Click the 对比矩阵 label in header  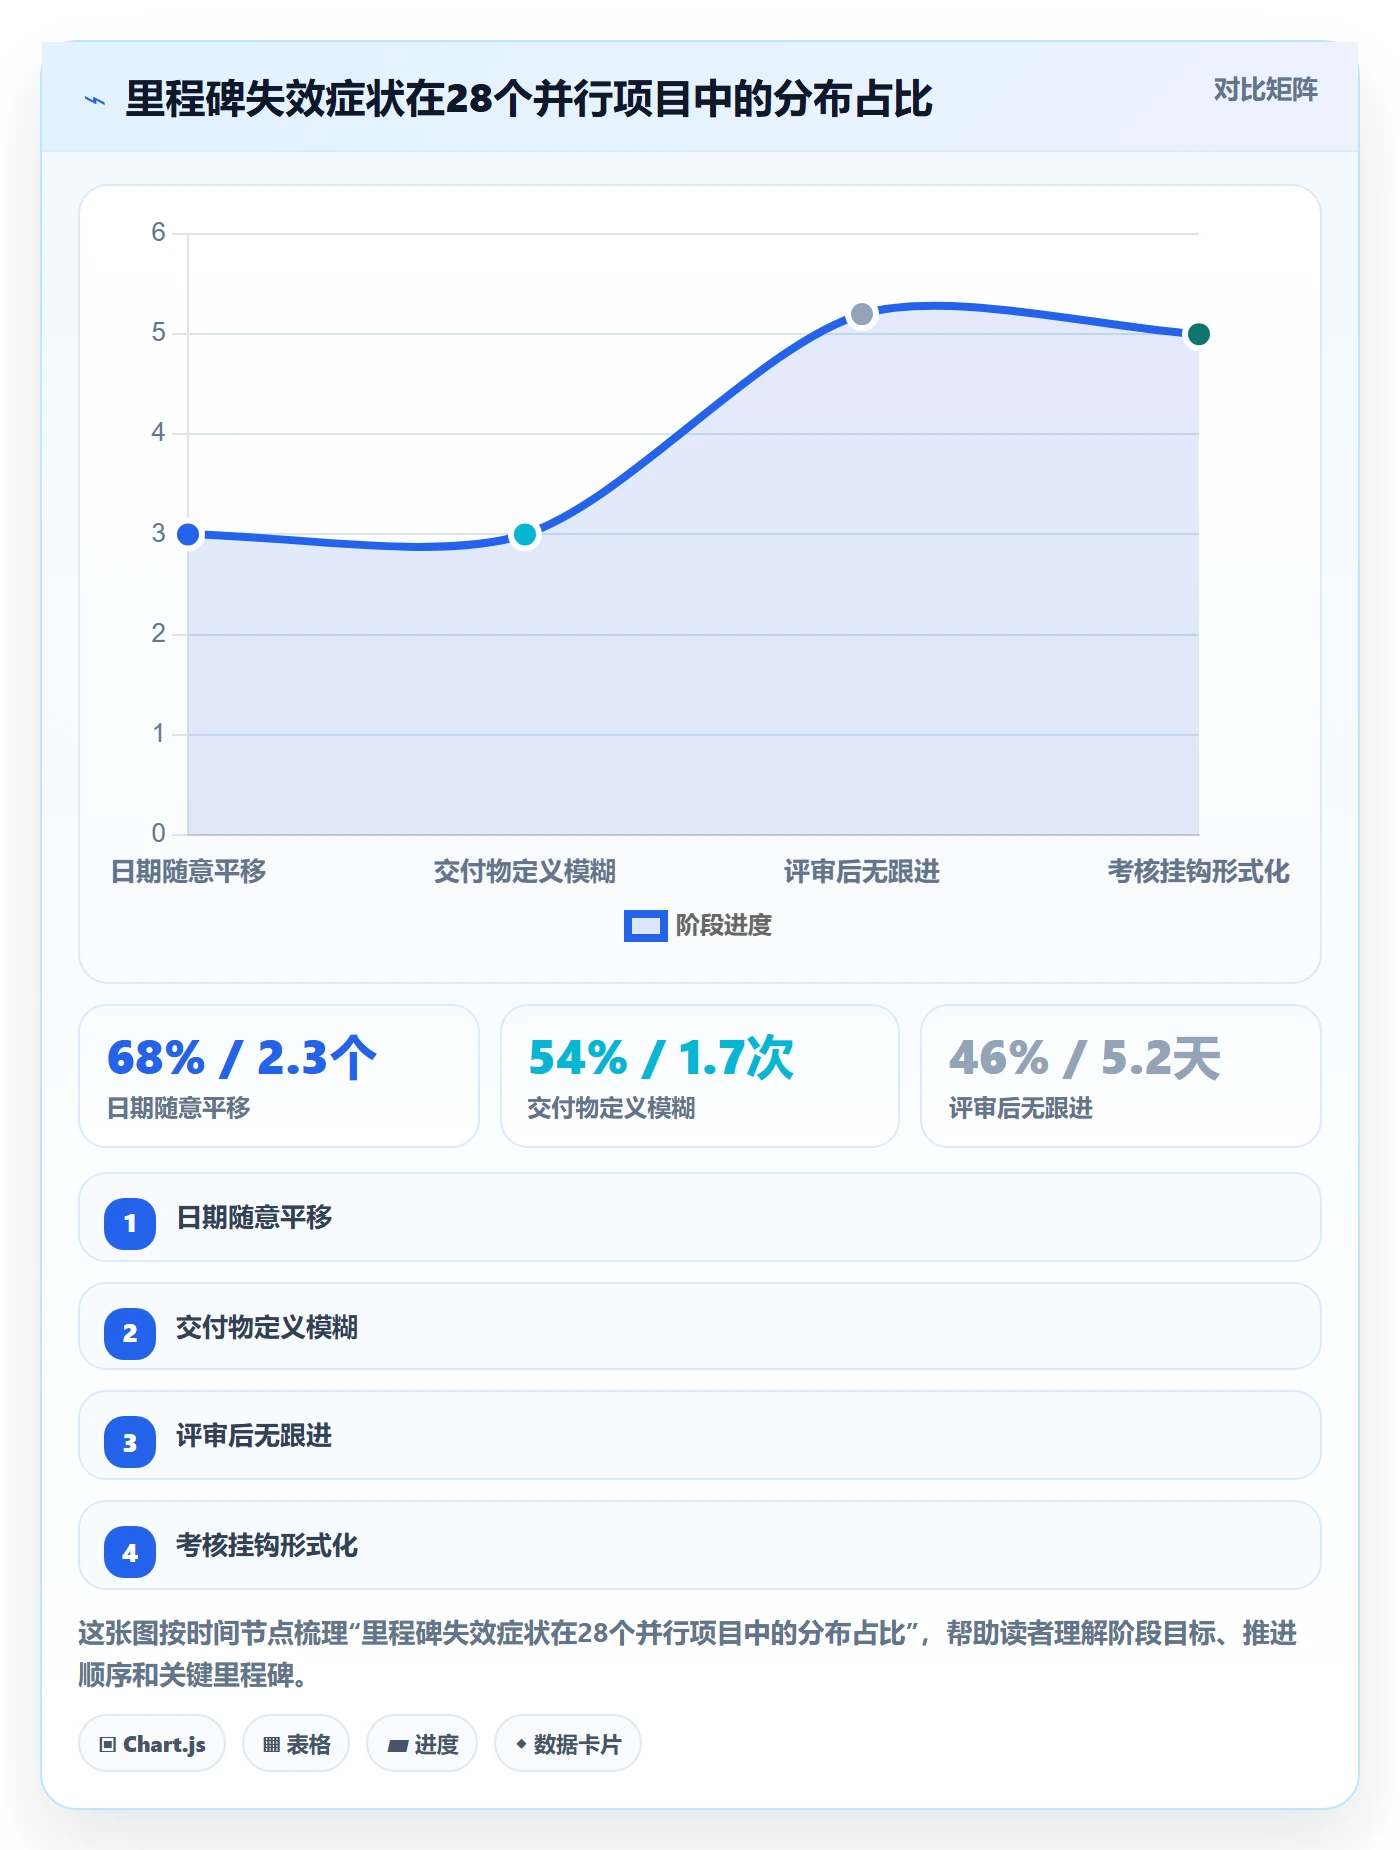1265,90
